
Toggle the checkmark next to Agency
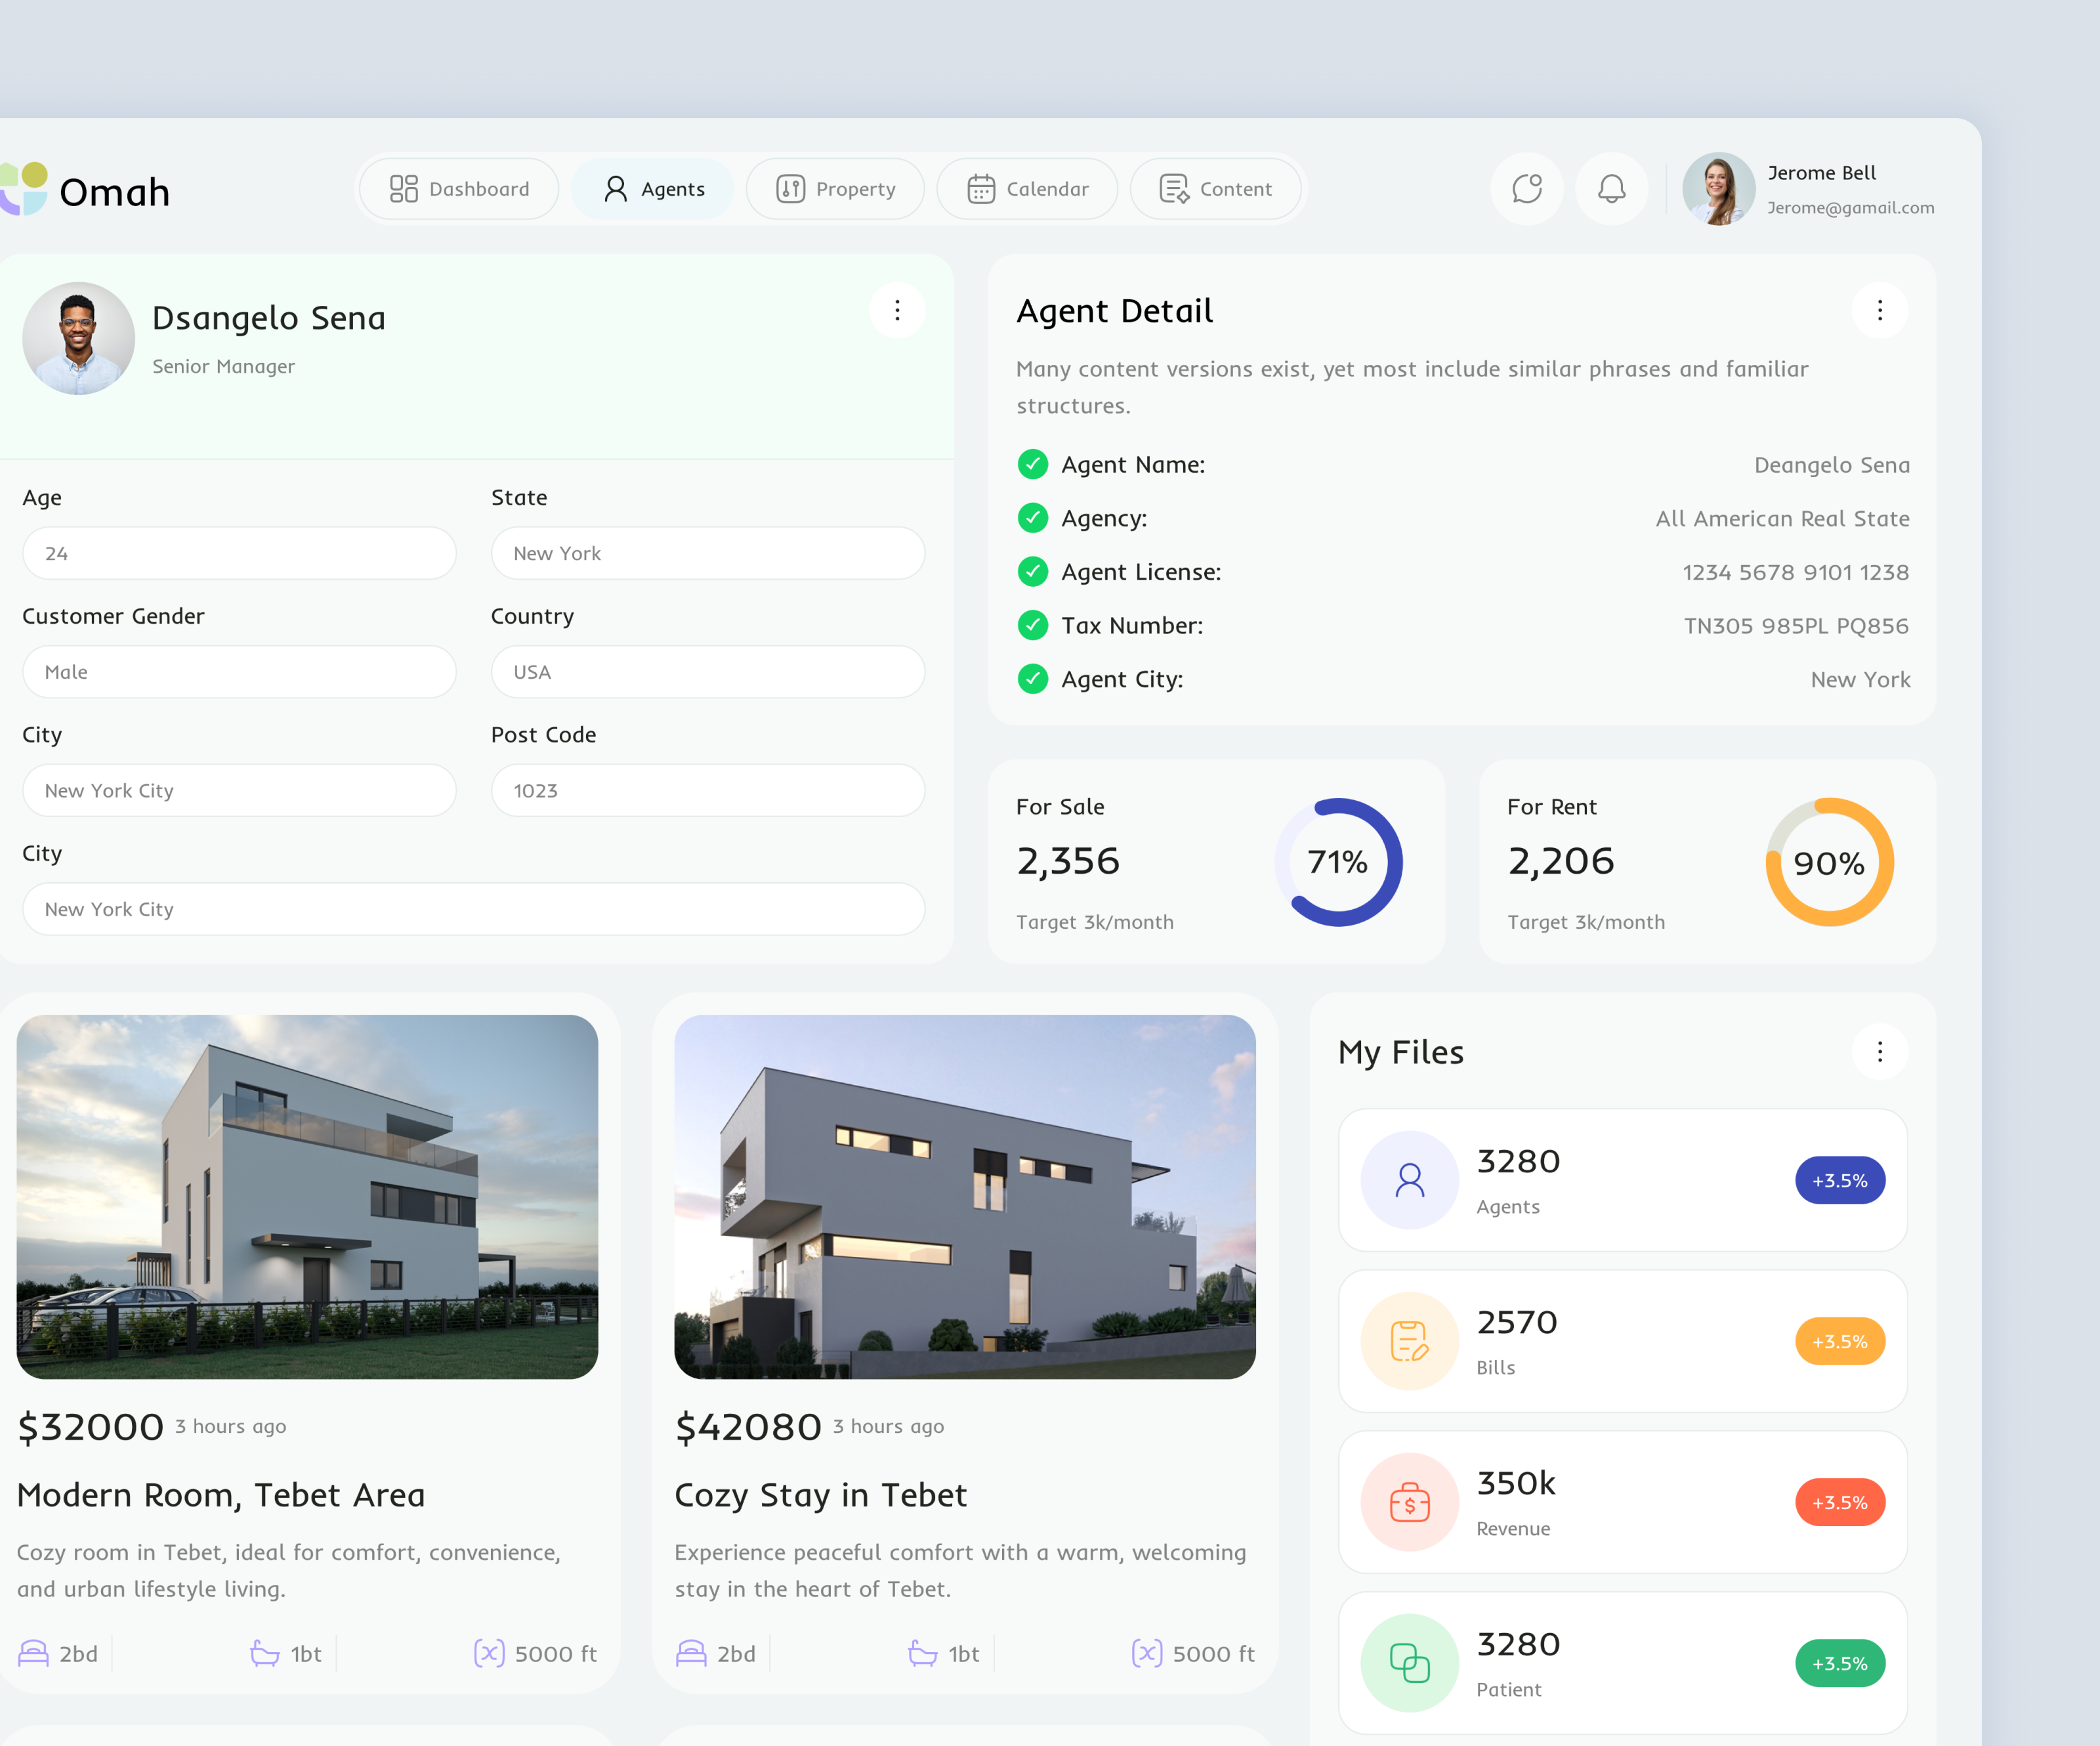(x=1032, y=518)
